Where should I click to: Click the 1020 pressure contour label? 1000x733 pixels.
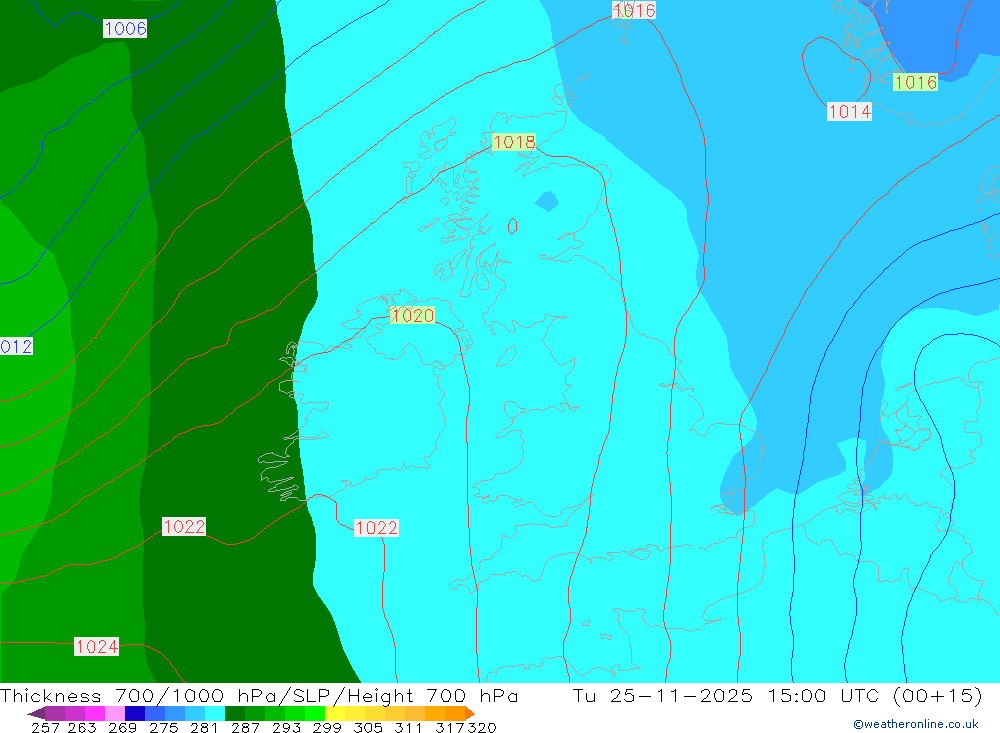click(413, 315)
